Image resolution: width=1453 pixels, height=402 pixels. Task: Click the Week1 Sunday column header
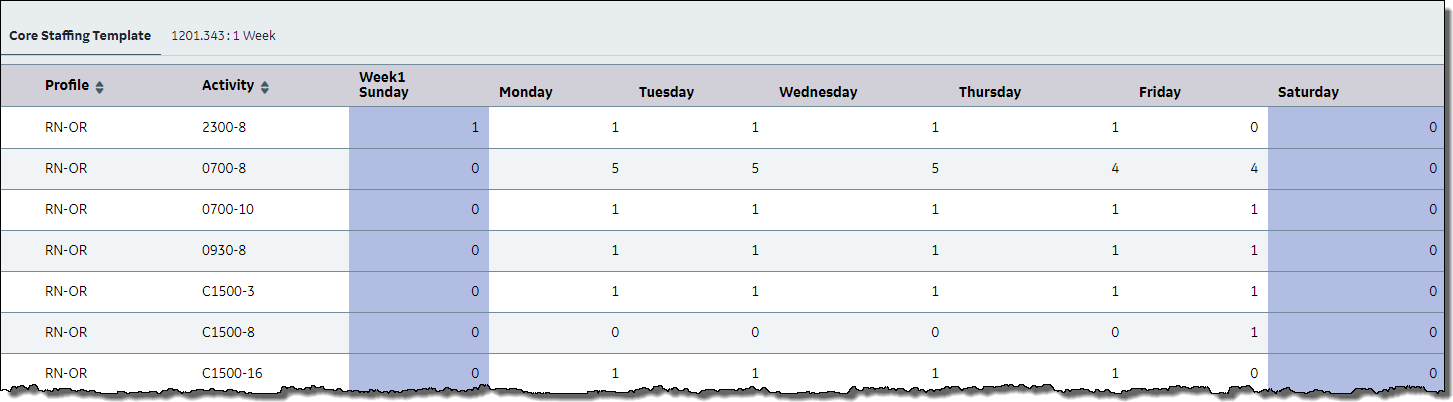coord(384,84)
